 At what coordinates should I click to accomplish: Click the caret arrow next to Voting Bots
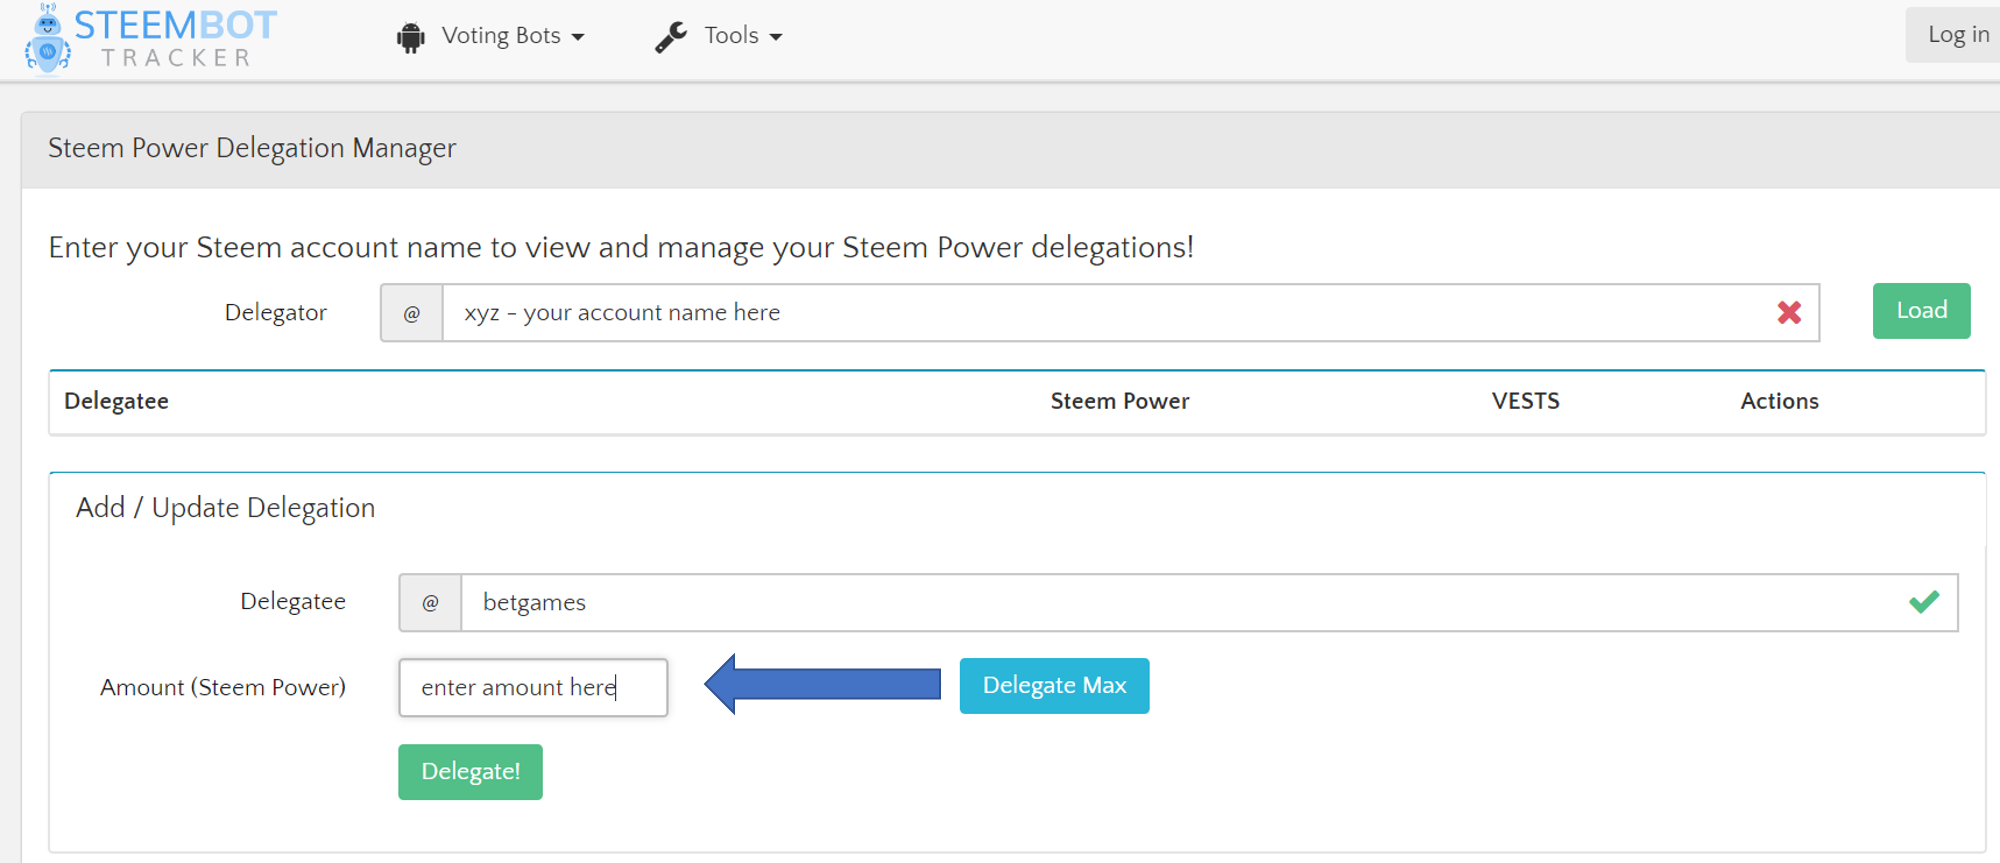point(578,37)
